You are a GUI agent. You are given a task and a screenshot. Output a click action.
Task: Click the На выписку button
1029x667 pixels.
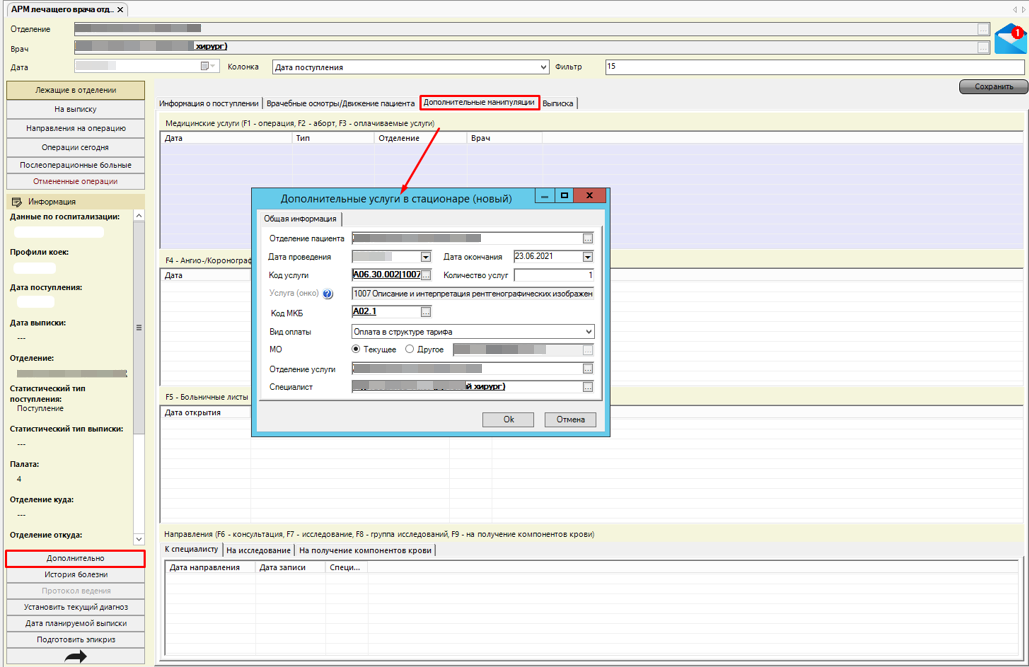point(75,109)
